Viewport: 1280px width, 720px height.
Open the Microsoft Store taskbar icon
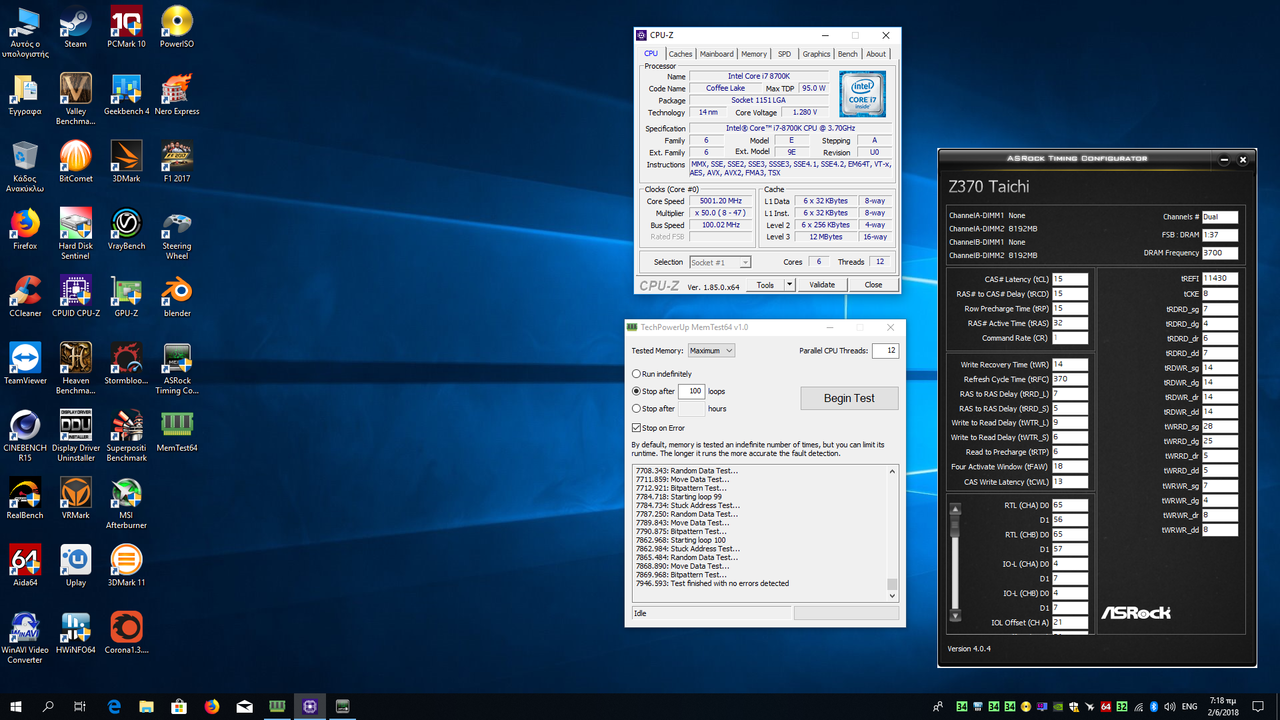click(179, 706)
